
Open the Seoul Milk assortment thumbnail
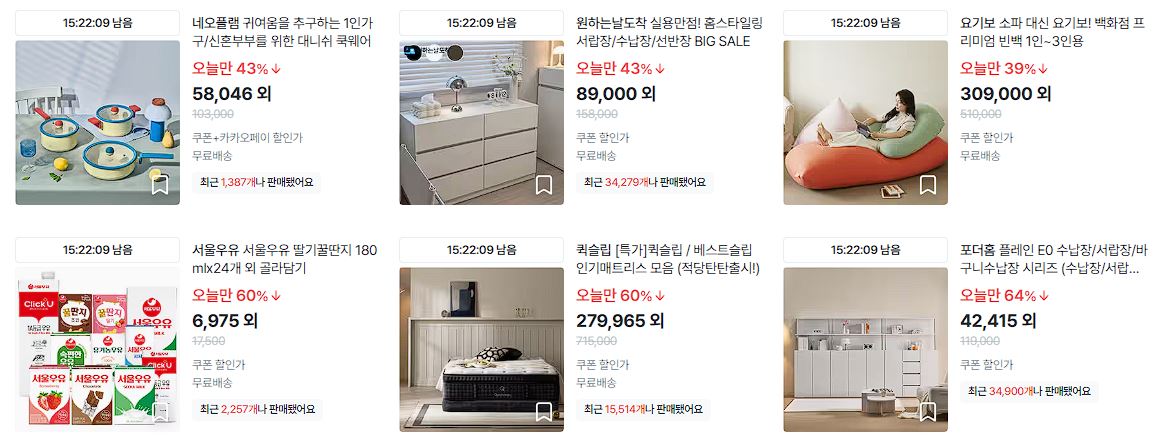tap(97, 349)
